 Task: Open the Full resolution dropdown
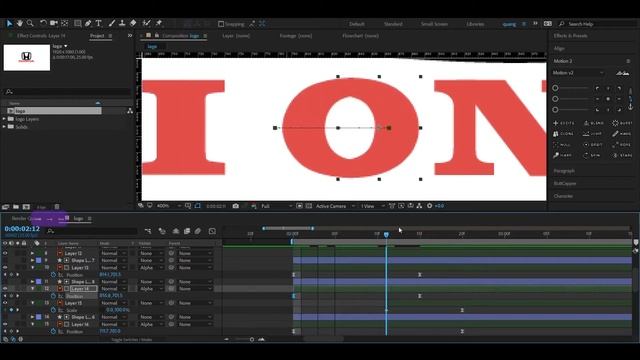pos(276,206)
